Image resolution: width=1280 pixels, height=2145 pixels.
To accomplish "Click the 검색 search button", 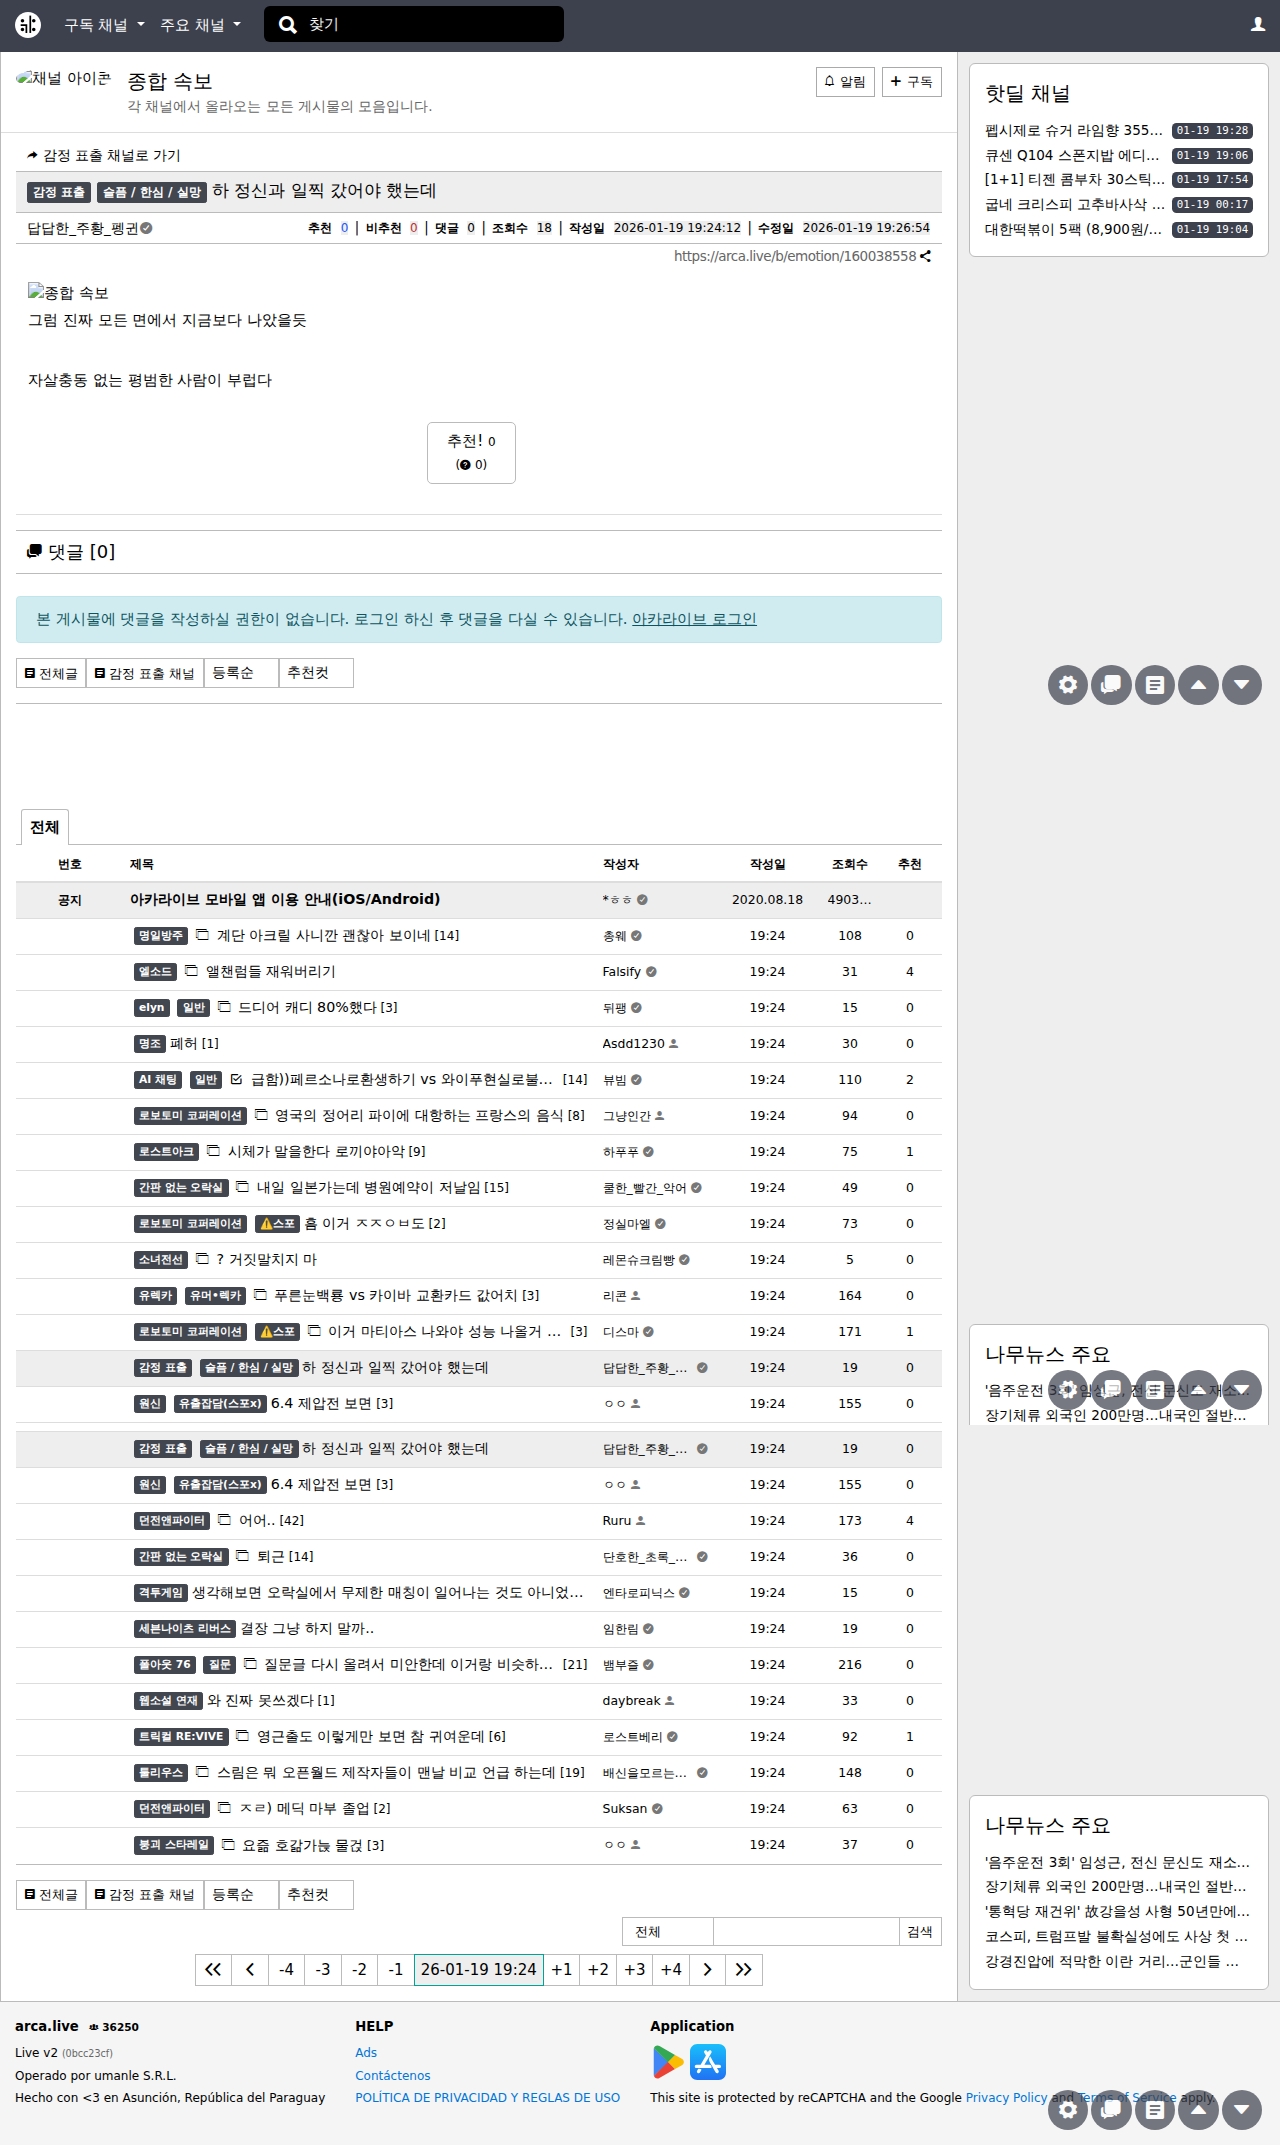I will [920, 1931].
